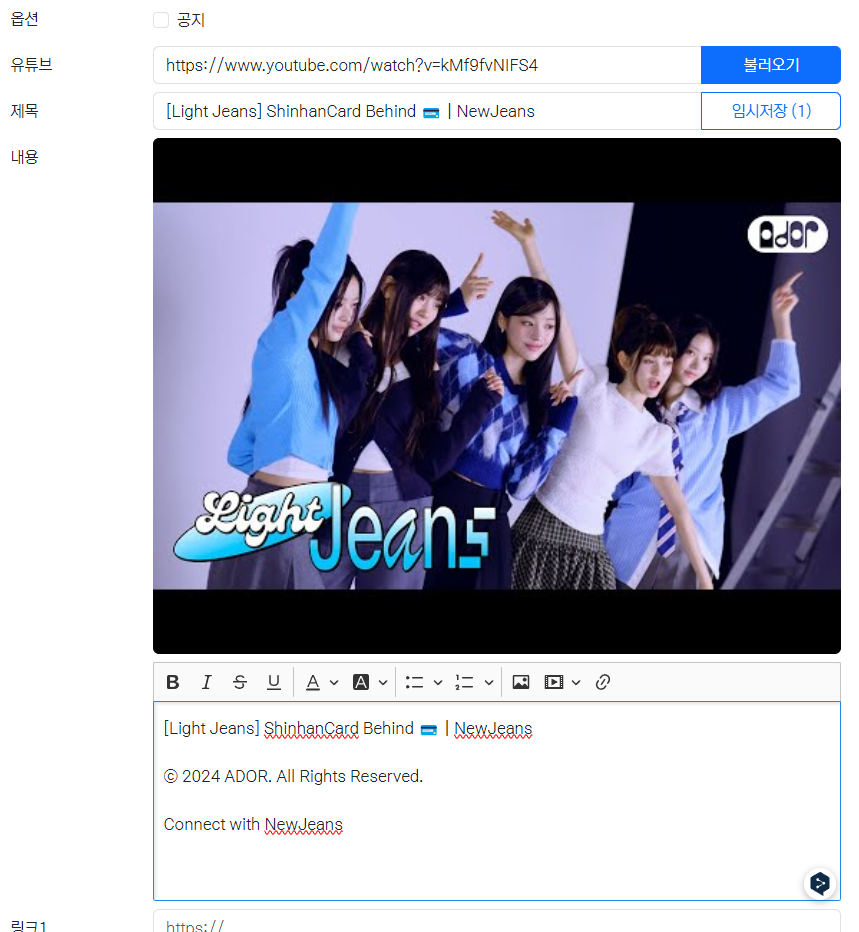Screen dimensions: 859x932
Task: Toggle bold formatting in the editor toolbar
Action: click(173, 682)
